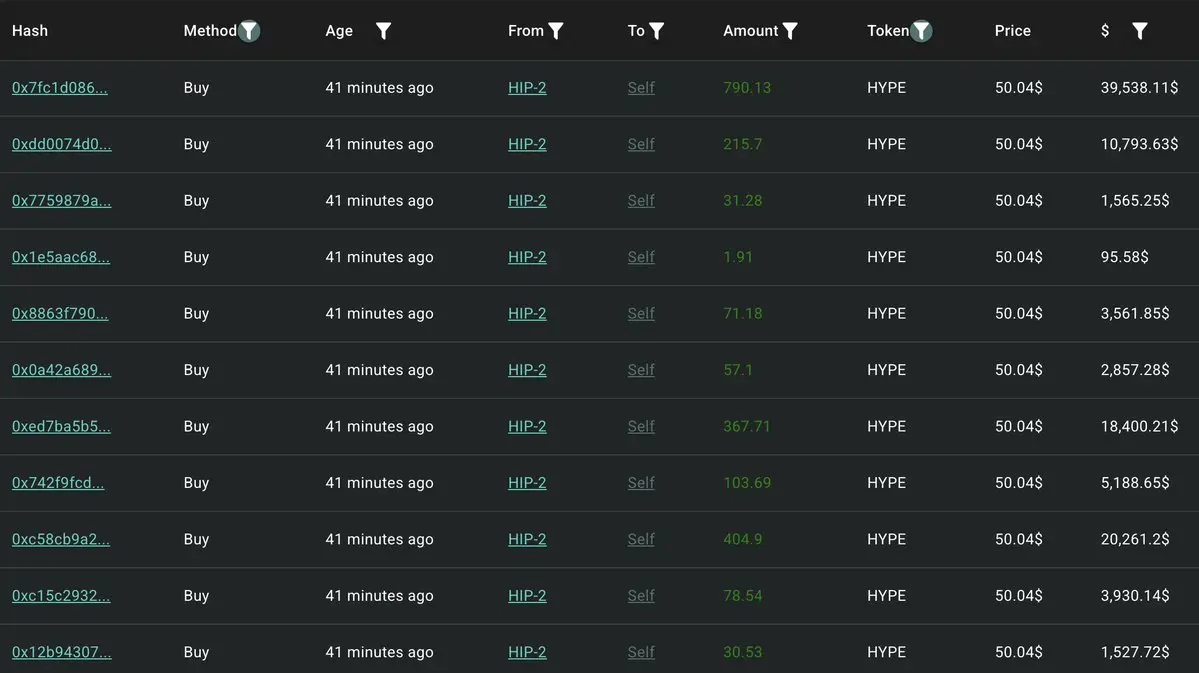The height and width of the screenshot is (673, 1199).
Task: Select the Hash column header
Action: tap(30, 31)
